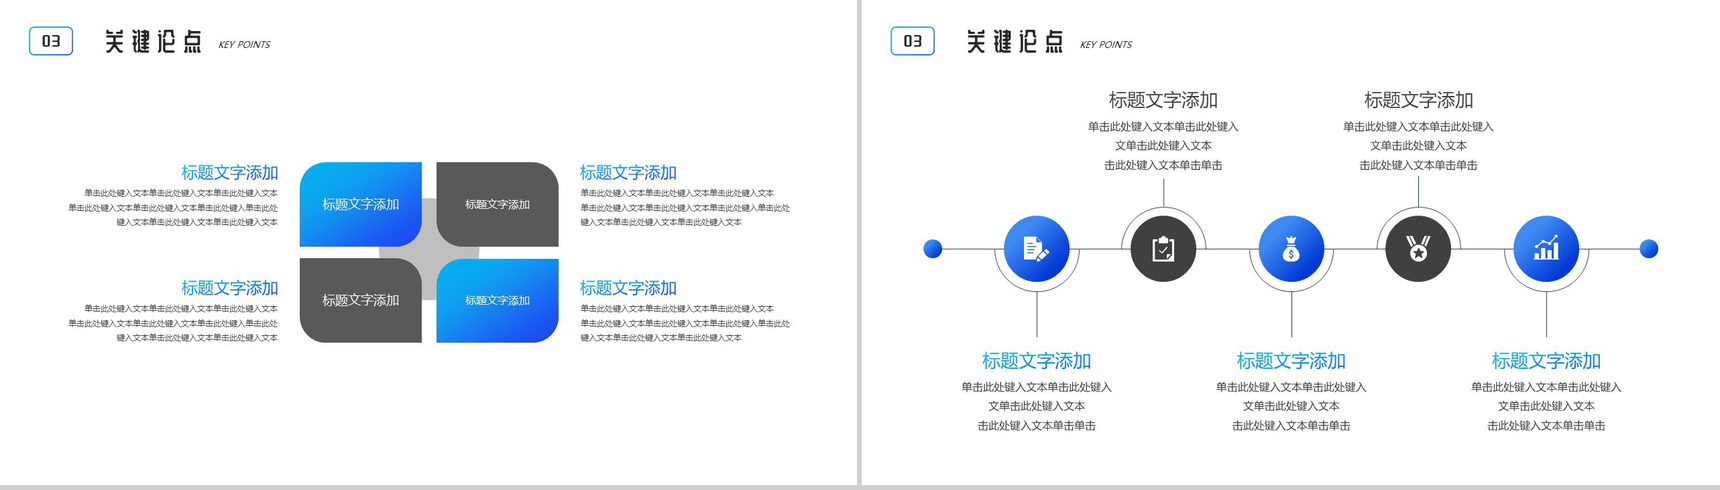The width and height of the screenshot is (1720, 490).
Task: Select the dark clipboard checkmark icon
Action: (1163, 249)
